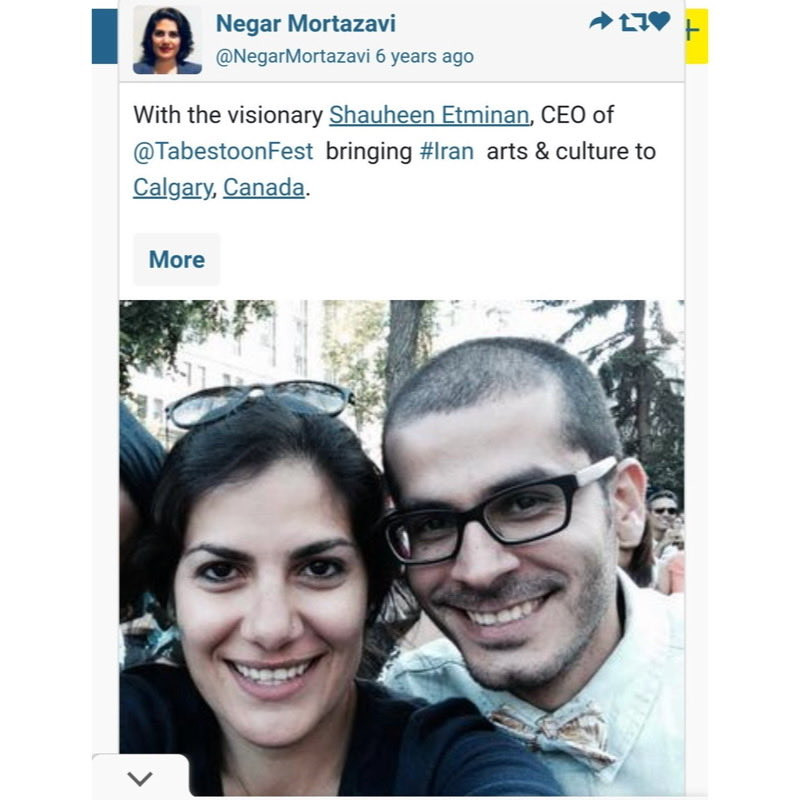Open the selfie photo attachment
The image size is (800, 800).
click(x=402, y=548)
